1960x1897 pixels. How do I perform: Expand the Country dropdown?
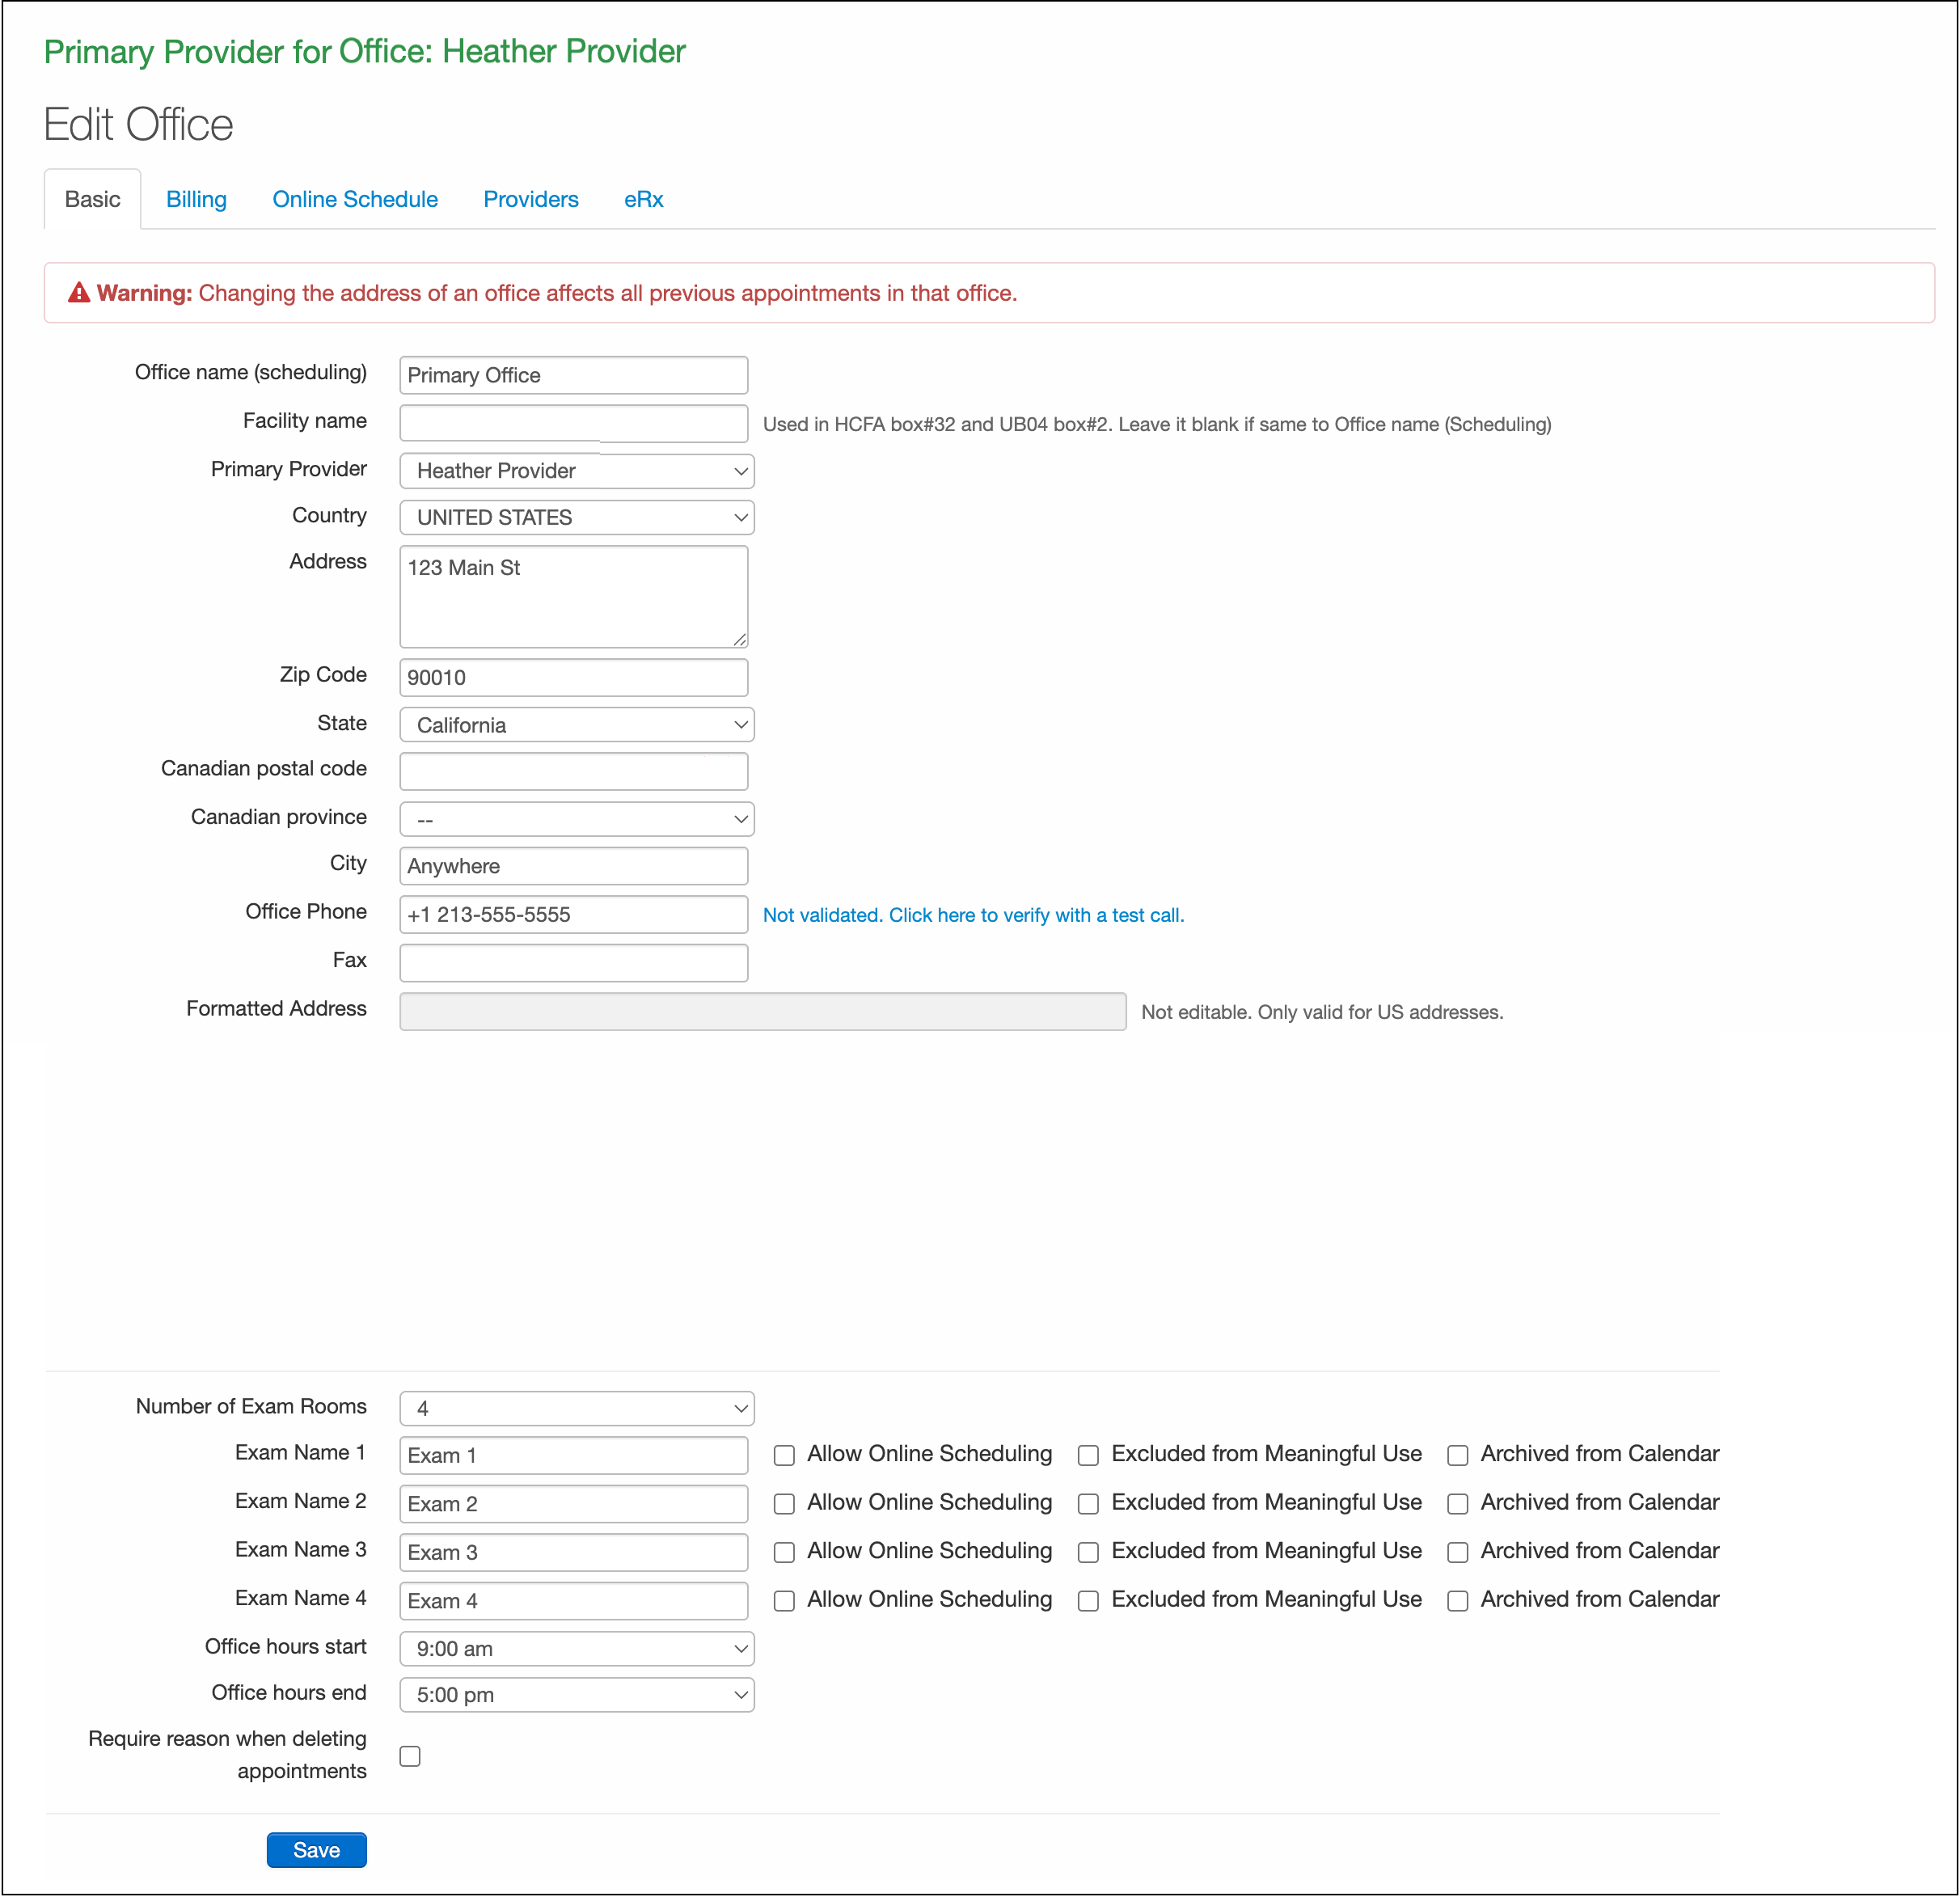pos(576,518)
